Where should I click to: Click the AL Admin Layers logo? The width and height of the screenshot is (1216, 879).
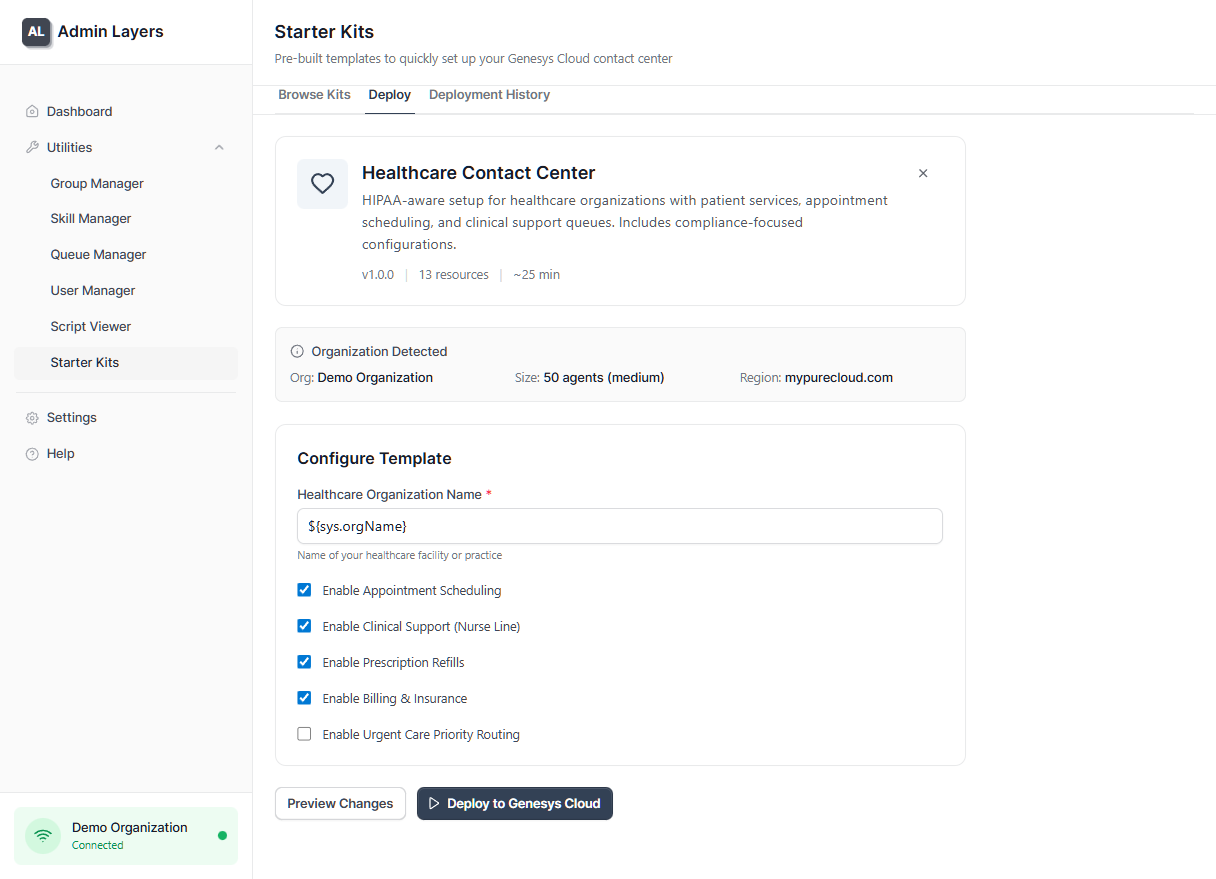click(36, 32)
